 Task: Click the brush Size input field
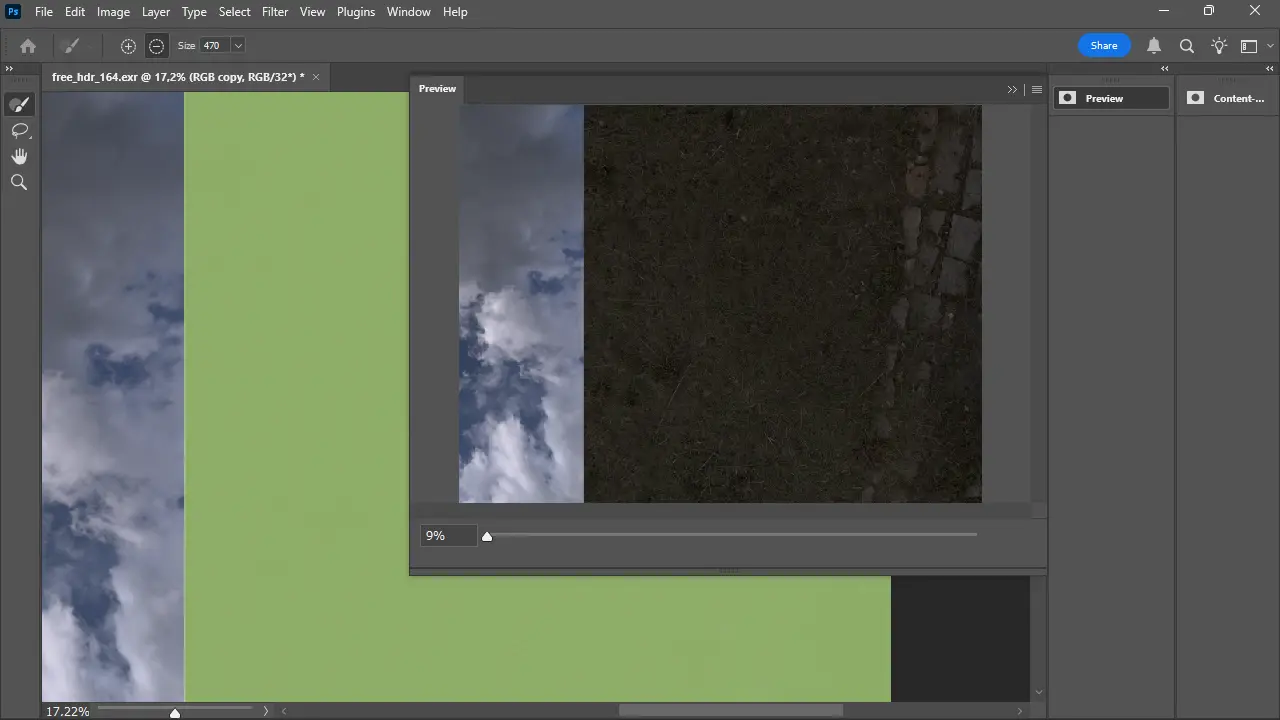214,46
